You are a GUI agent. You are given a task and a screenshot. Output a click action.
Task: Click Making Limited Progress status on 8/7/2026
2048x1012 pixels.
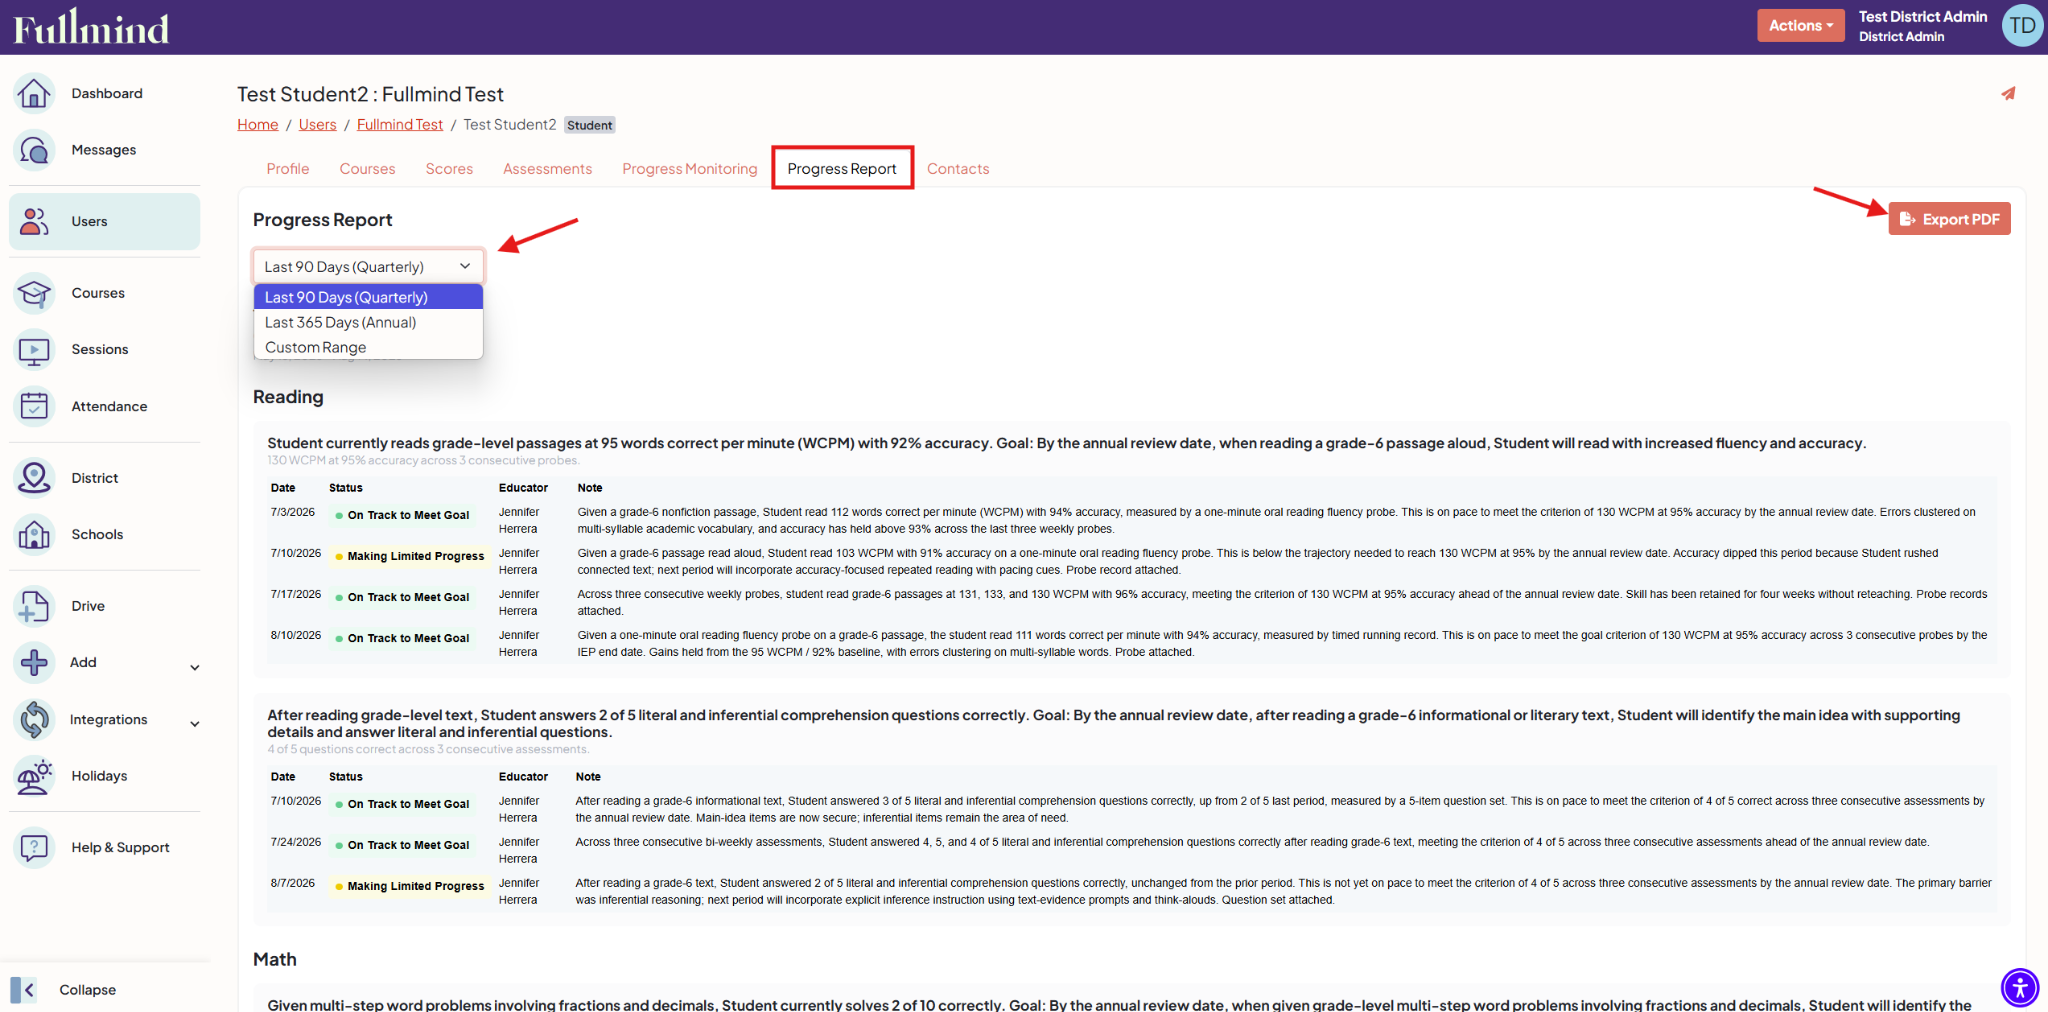[409, 886]
